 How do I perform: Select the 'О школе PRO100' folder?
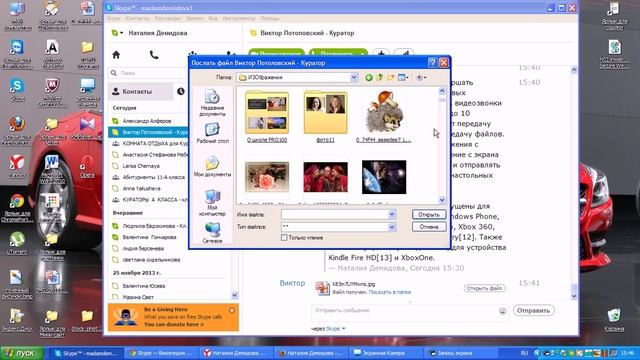(x=267, y=117)
